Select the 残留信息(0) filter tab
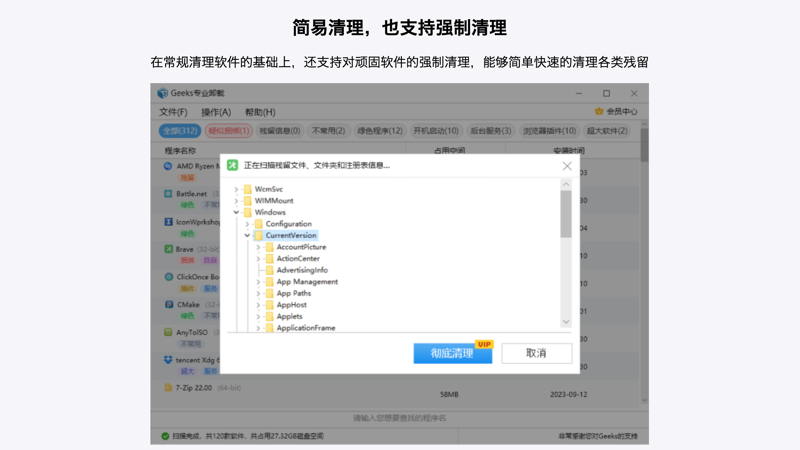Screen dimensions: 800x450 (280, 131)
